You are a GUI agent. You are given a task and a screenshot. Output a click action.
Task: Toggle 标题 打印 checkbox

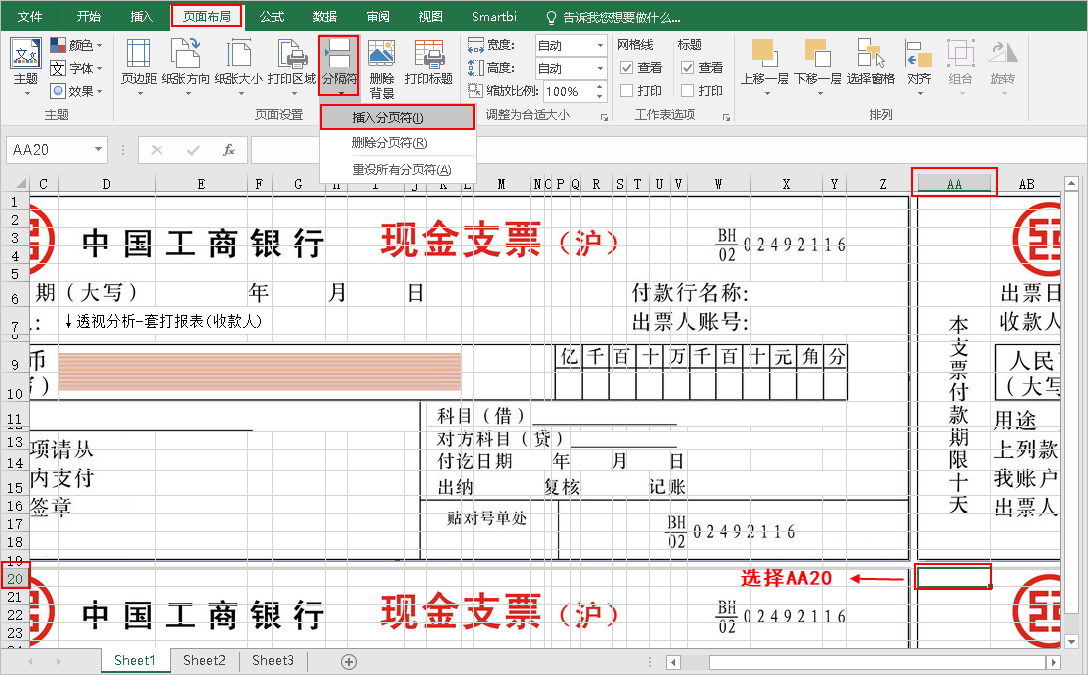coord(688,91)
